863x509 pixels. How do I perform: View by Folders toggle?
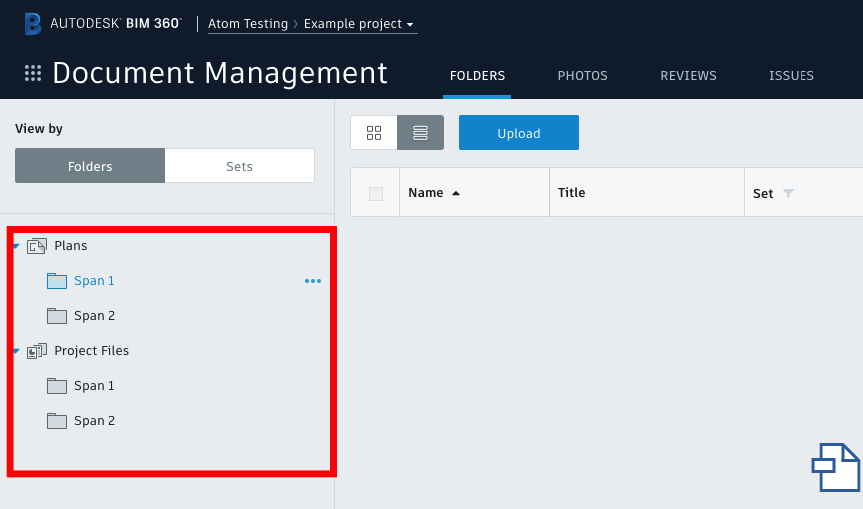90,166
